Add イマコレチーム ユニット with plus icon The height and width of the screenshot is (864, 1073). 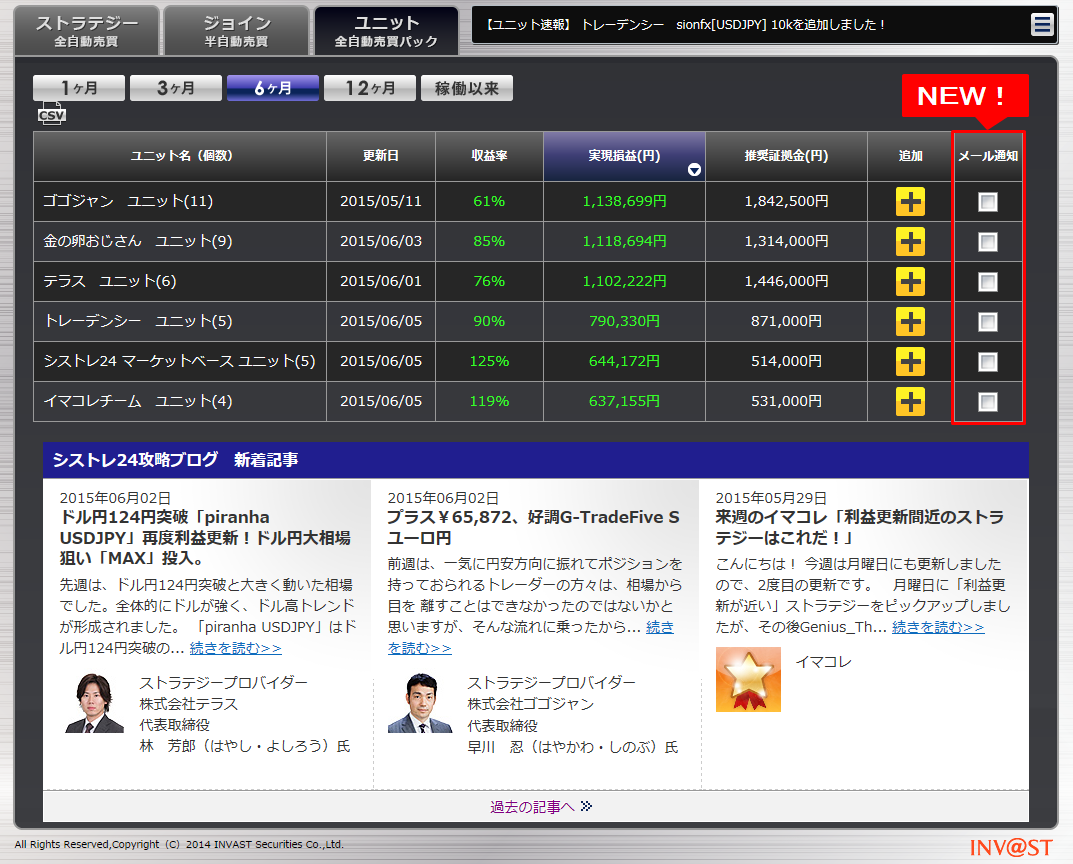pyautogui.click(x=910, y=402)
